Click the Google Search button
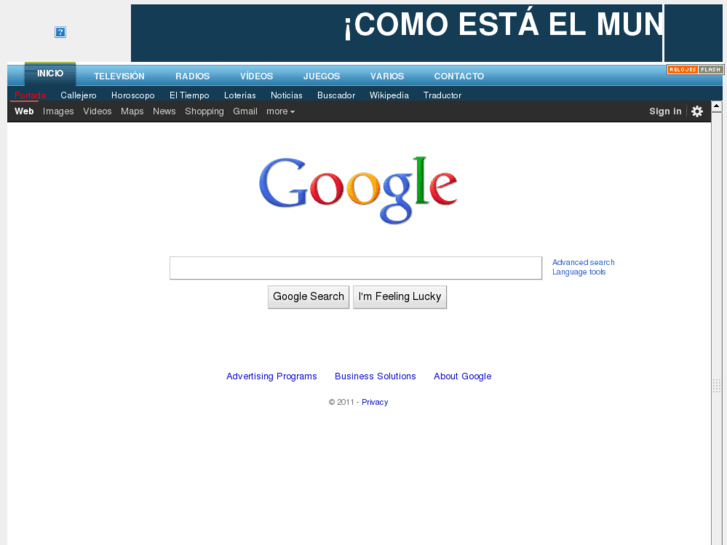This screenshot has width=727, height=545. click(308, 297)
